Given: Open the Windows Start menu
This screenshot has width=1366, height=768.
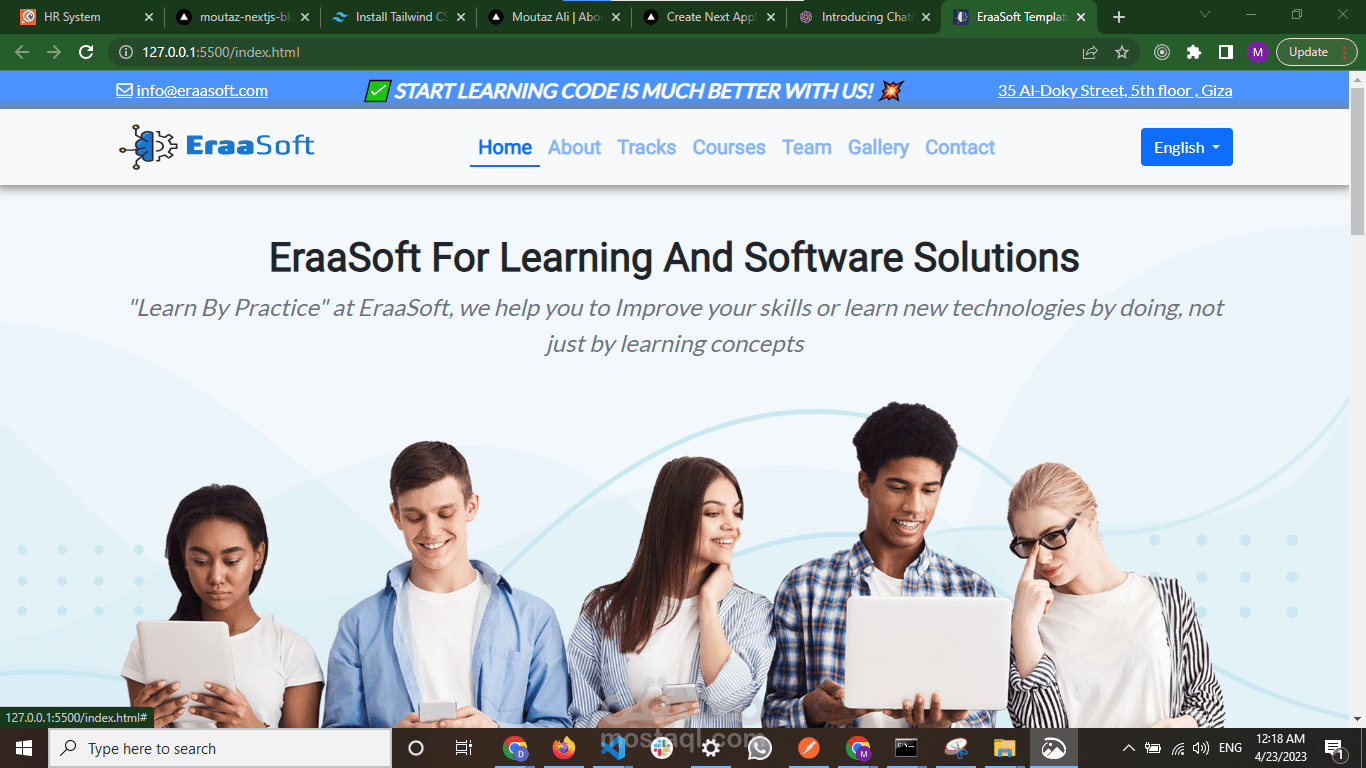Looking at the screenshot, I should click(x=24, y=748).
